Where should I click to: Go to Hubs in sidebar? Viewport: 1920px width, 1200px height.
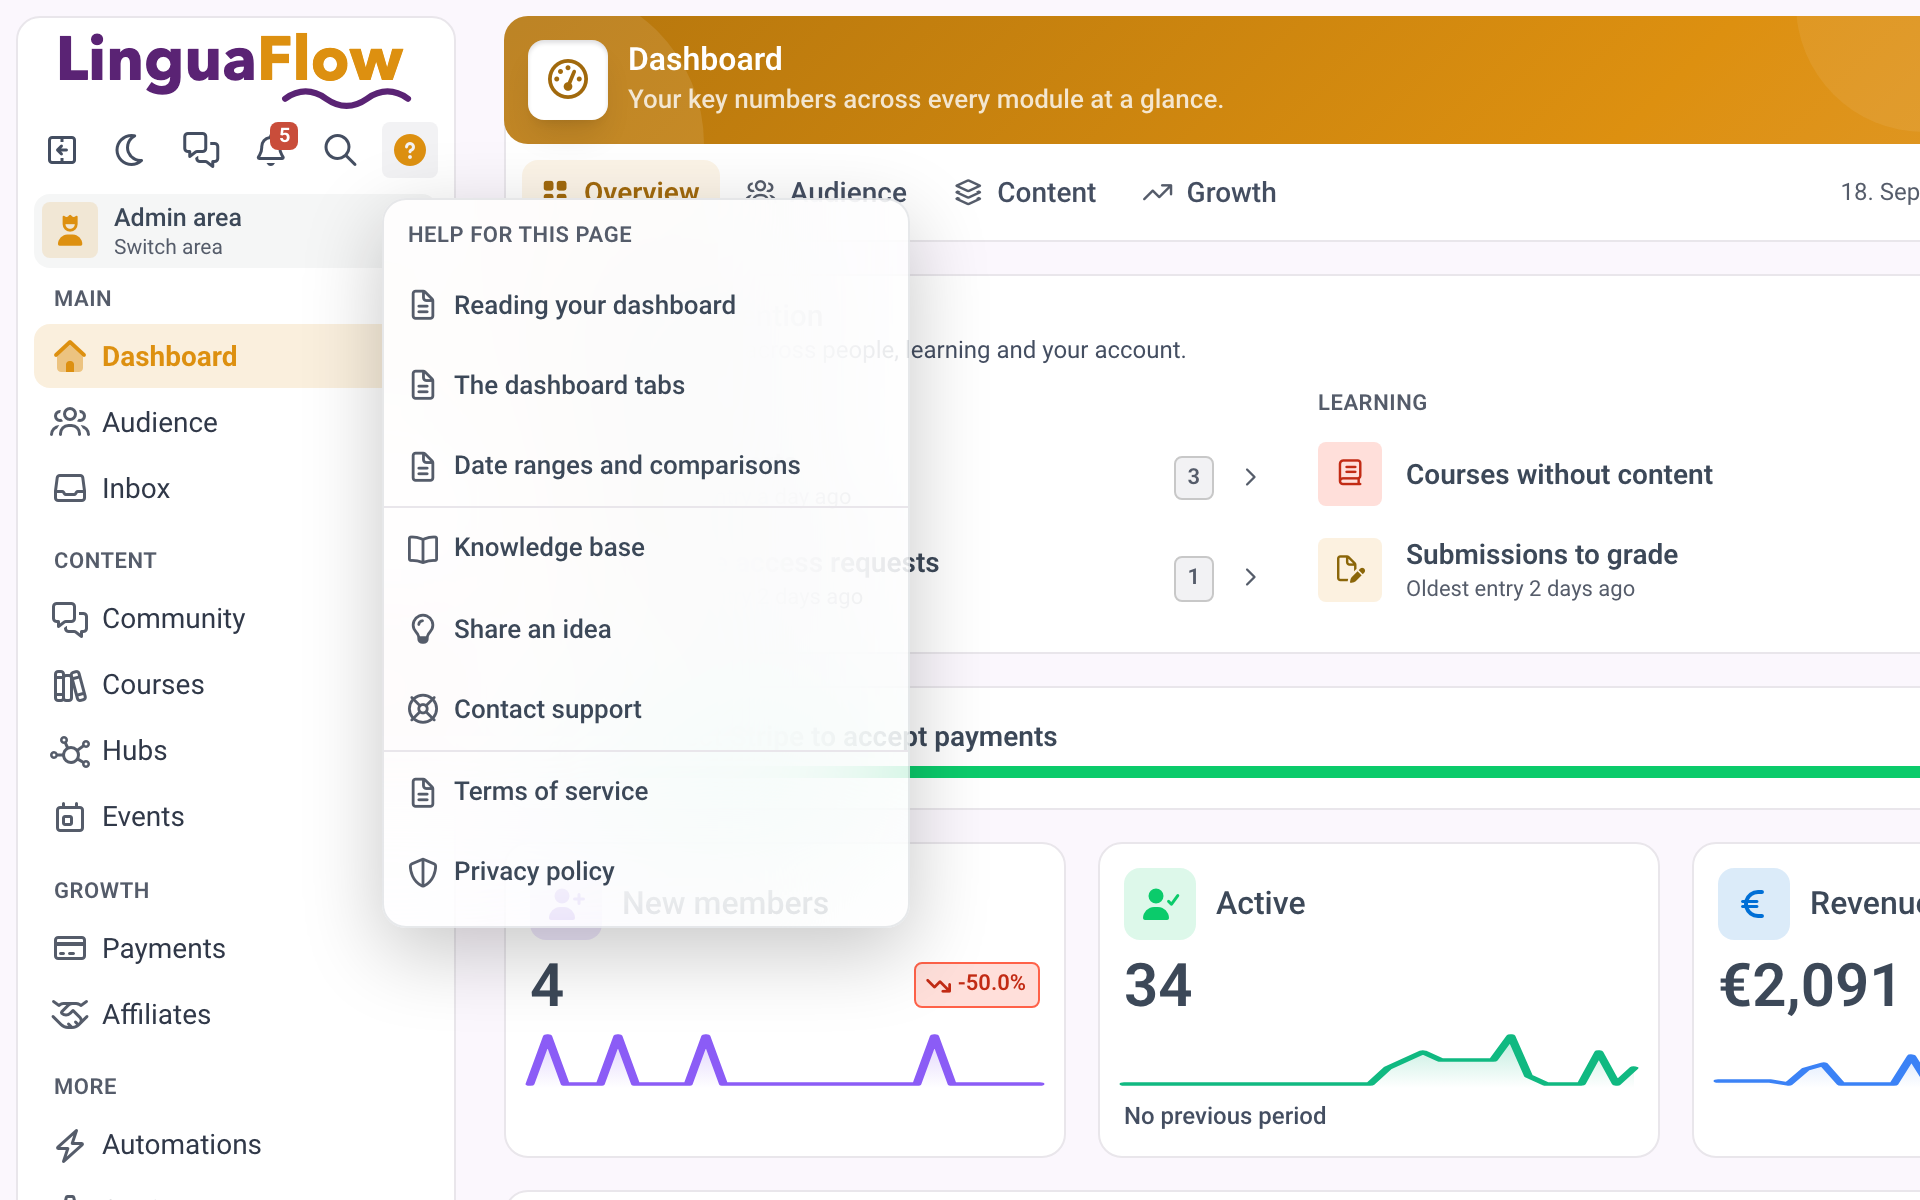point(134,750)
